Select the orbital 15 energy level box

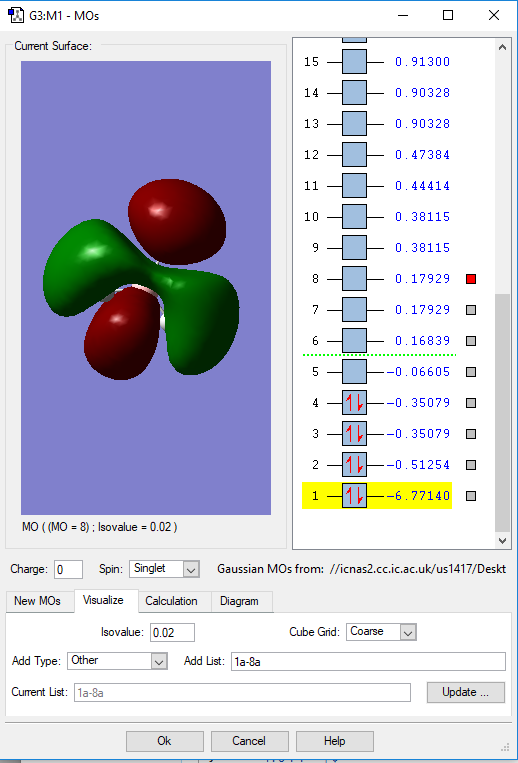tap(354, 62)
